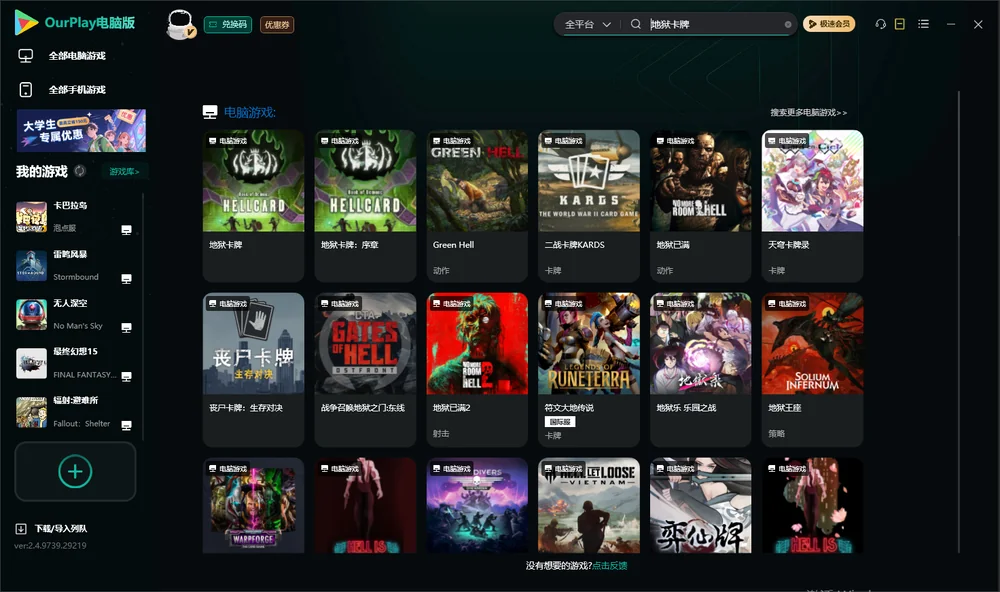The image size is (1000, 592).
Task: Refresh the 我的游戏 list
Action: pos(80,171)
